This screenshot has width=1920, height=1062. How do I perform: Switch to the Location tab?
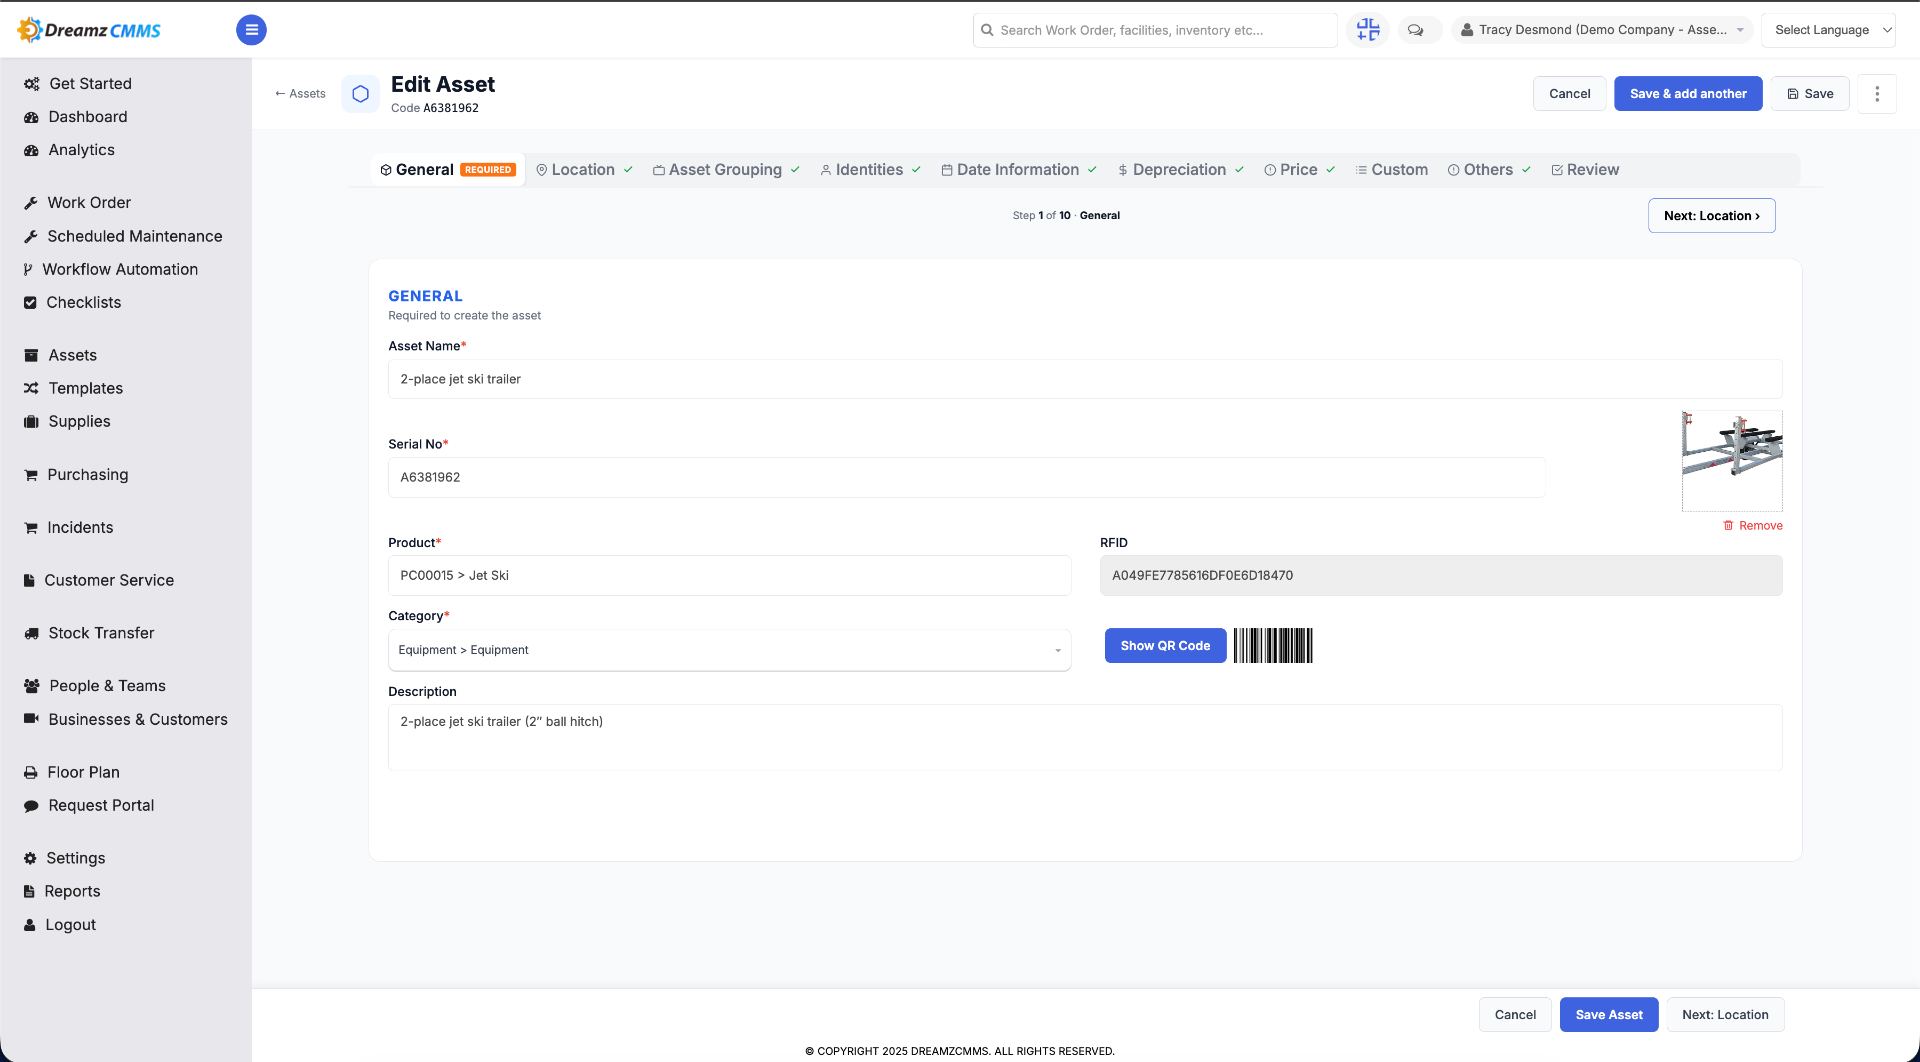(x=584, y=170)
